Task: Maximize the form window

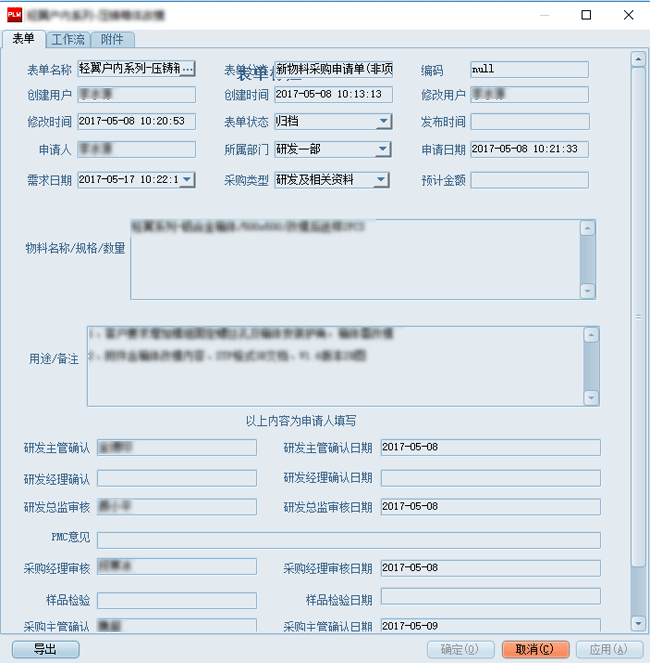Action: 586,15
